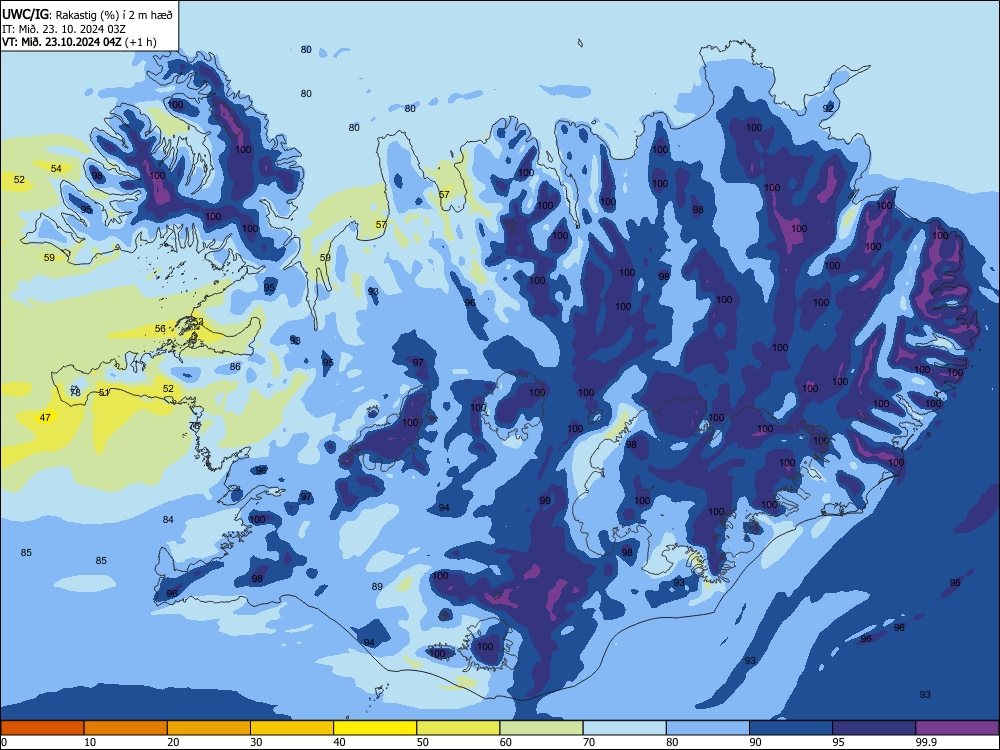Click the '89' humidity value on the map
The image size is (1000, 750).
click(377, 586)
